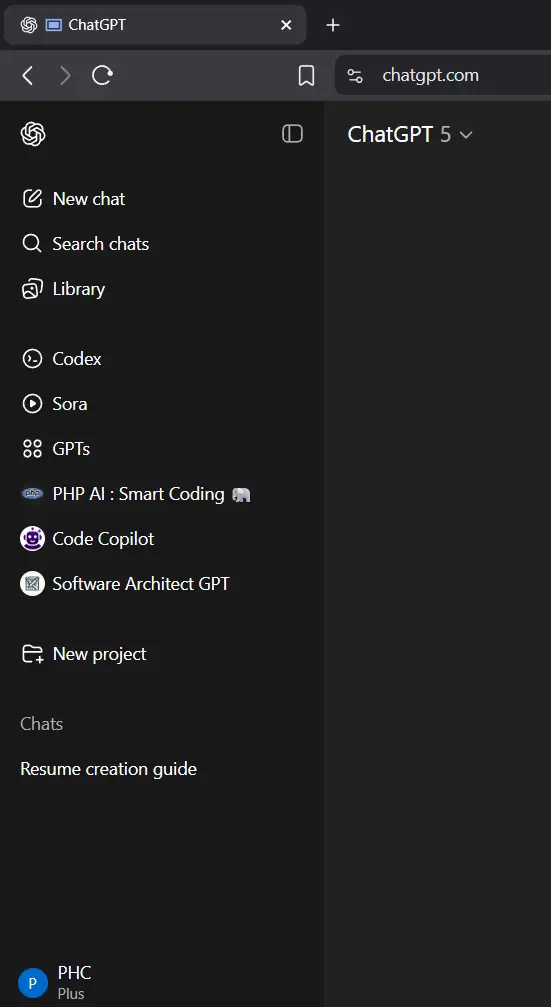This screenshot has width=551, height=1007.
Task: Open Codex from the sidebar
Action: click(162, 358)
